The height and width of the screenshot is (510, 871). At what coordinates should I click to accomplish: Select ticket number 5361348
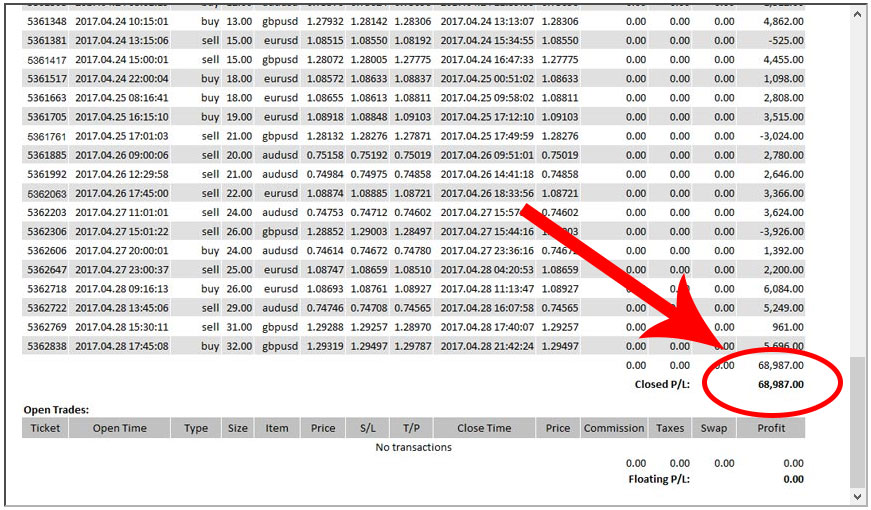click(x=47, y=22)
